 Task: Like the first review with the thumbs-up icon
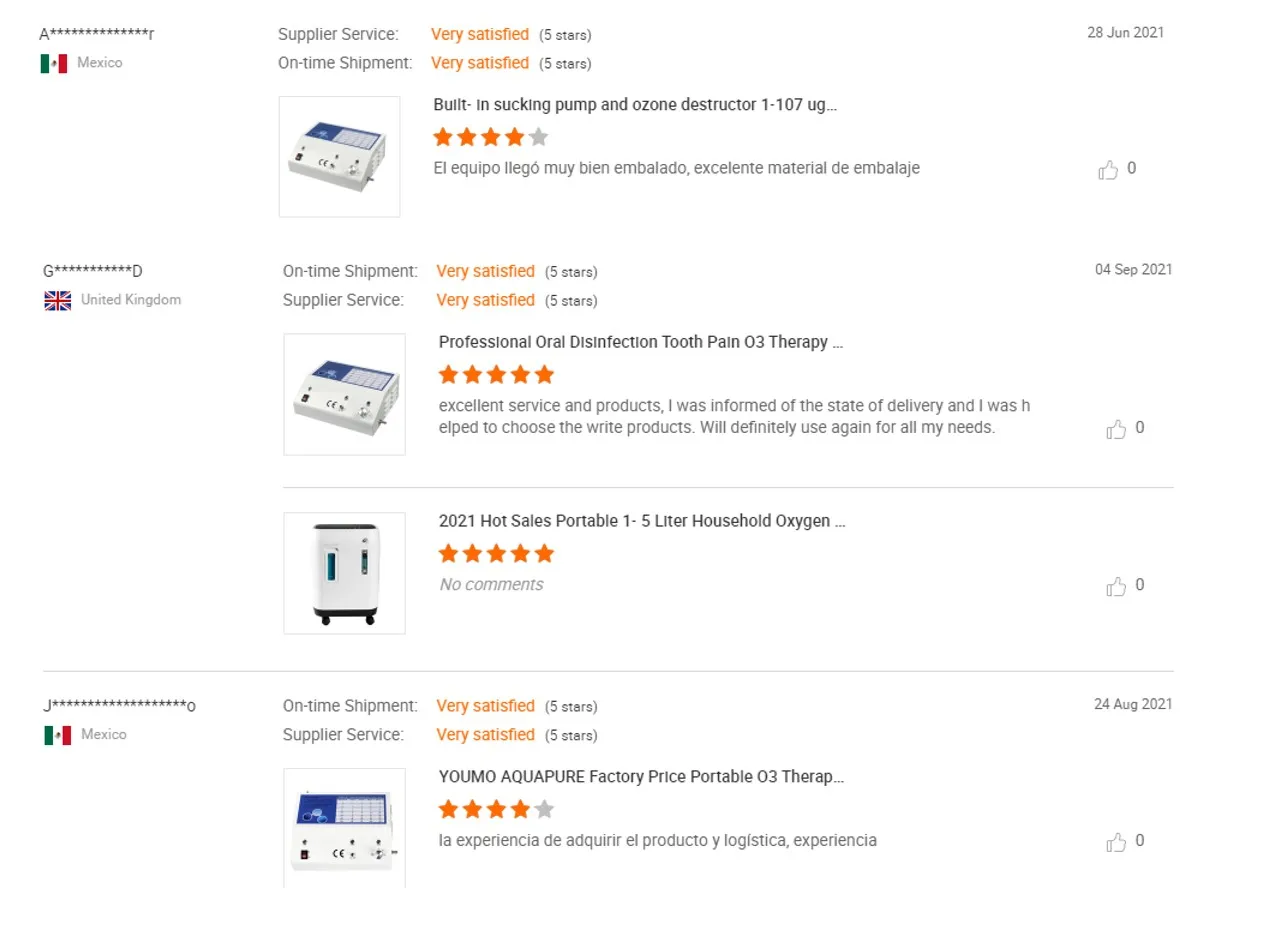(1109, 169)
